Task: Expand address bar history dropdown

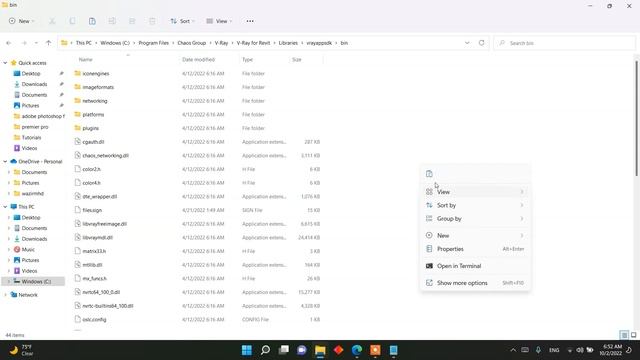Action: coord(467,43)
